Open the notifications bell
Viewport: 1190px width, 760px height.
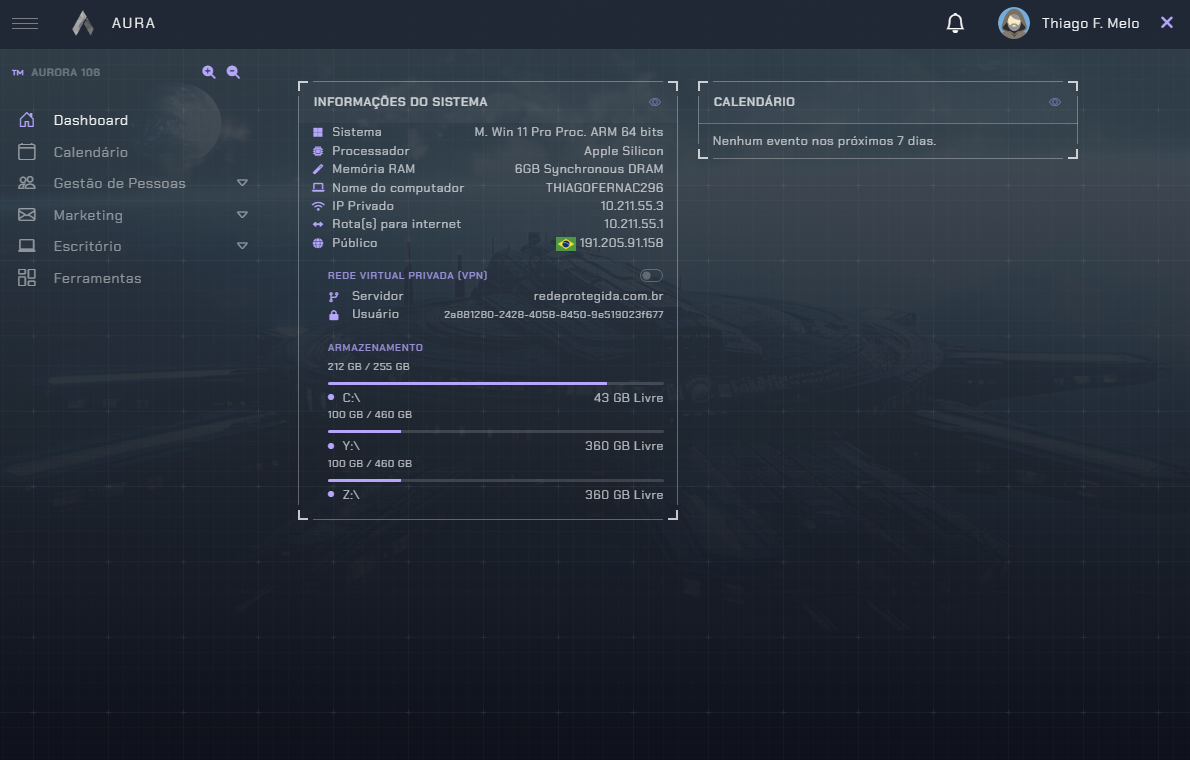(955, 23)
